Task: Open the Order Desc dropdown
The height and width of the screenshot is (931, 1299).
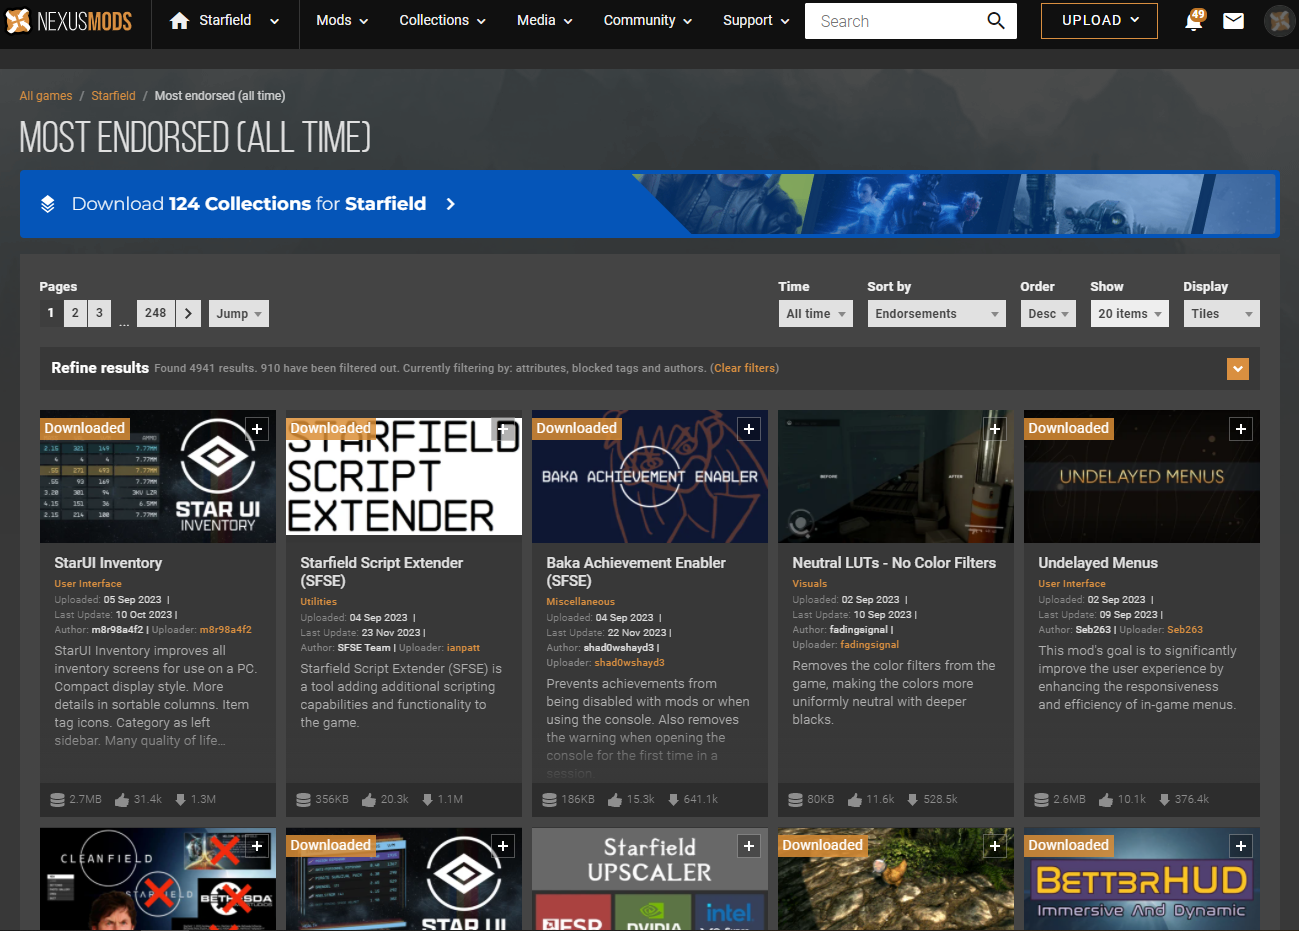Action: tap(1048, 314)
